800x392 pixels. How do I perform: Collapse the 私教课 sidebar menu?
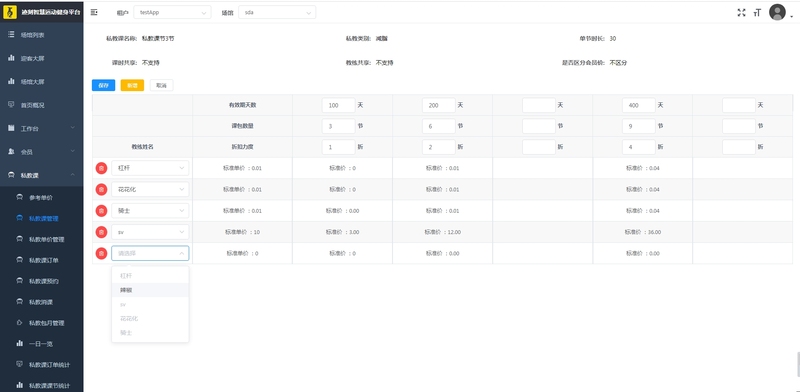(41, 175)
